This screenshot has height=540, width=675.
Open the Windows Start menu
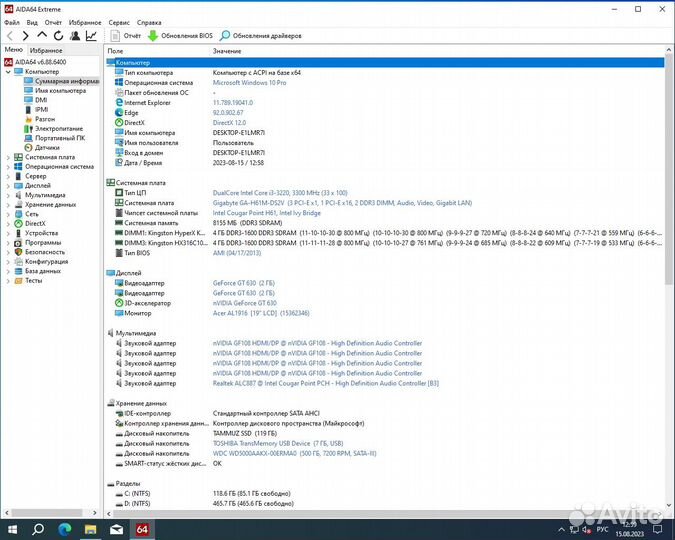click(x=12, y=529)
